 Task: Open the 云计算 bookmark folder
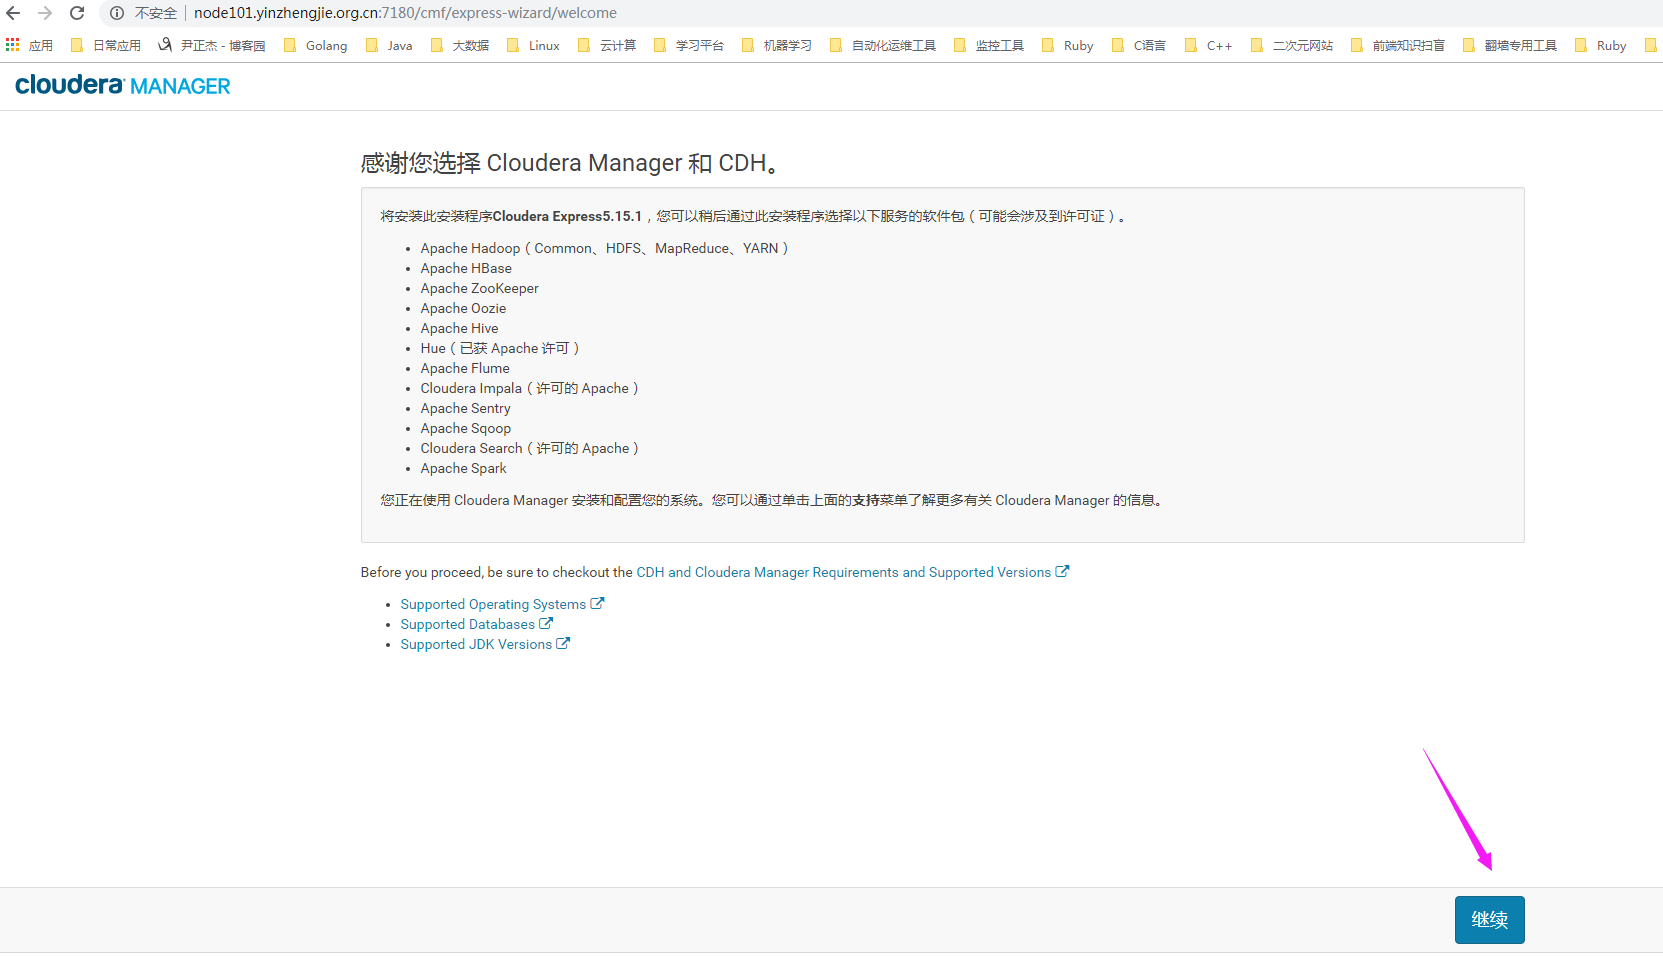(607, 45)
